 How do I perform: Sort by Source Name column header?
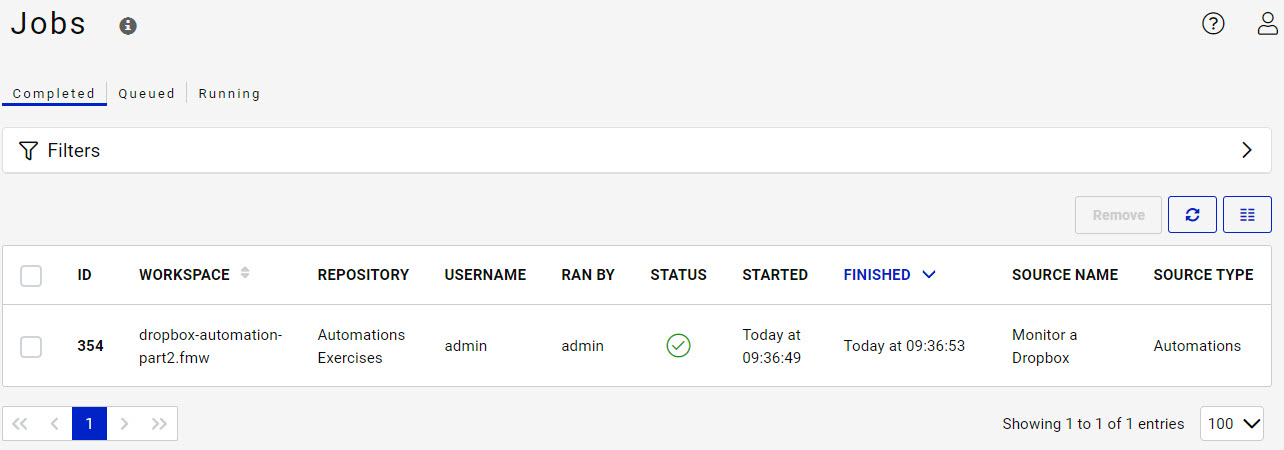point(1065,275)
